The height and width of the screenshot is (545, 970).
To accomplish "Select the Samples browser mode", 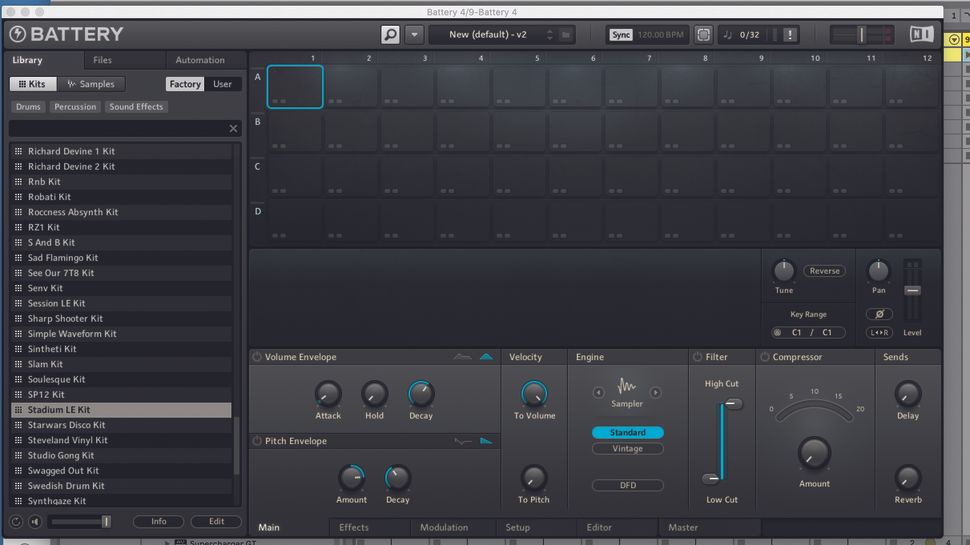I will pos(91,84).
